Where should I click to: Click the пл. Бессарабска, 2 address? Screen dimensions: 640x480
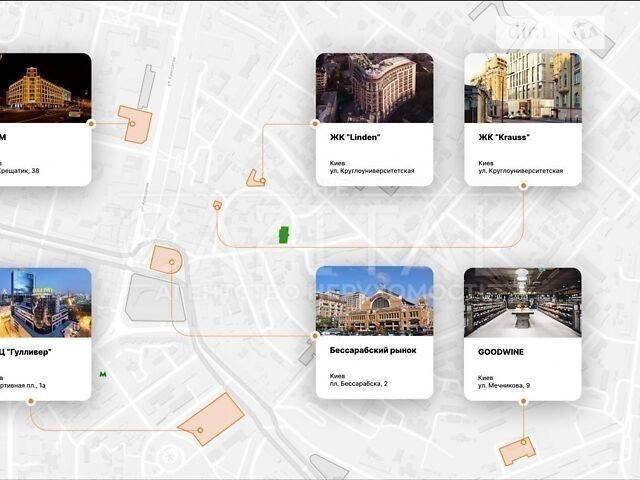pos(358,384)
